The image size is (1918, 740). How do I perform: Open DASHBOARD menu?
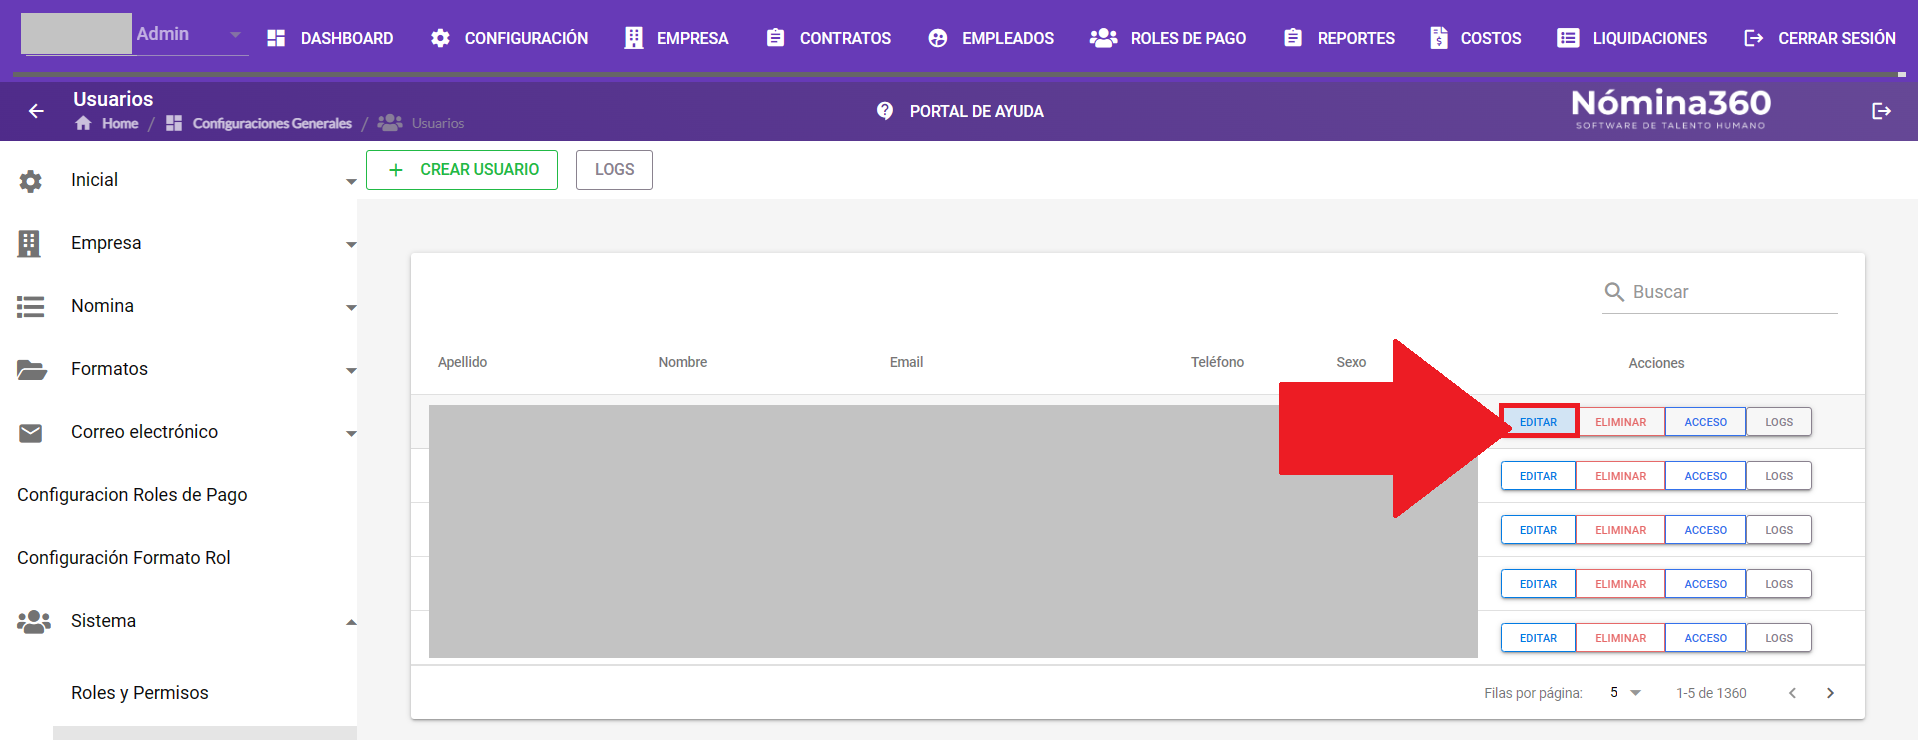click(347, 38)
